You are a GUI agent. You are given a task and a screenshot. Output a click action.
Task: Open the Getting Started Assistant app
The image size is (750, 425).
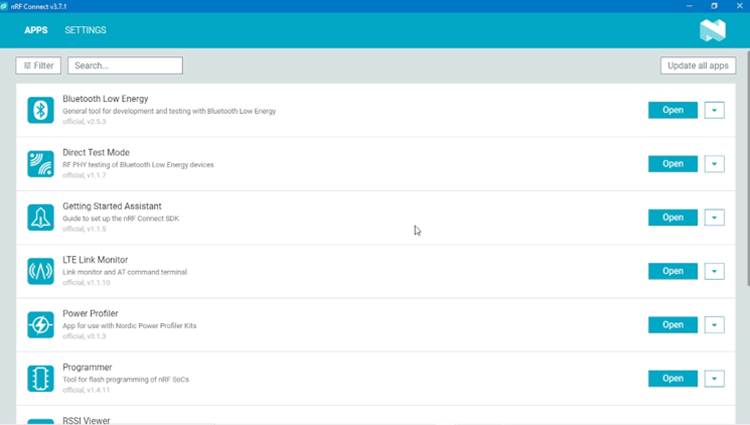point(673,218)
